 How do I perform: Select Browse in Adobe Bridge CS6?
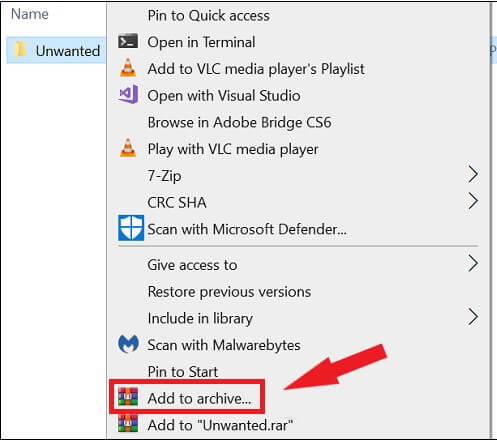[x=239, y=123]
